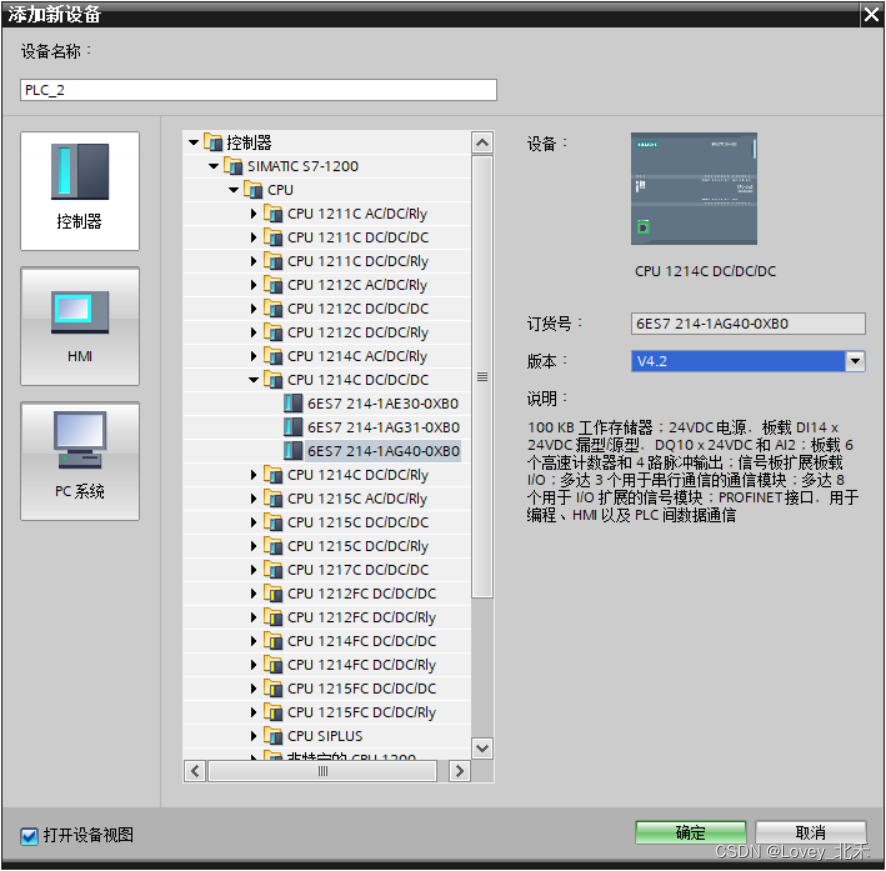Click the folder icon of CPU 1217C DC/DC/DC
This screenshot has height=871, width=886.
tap(273, 570)
